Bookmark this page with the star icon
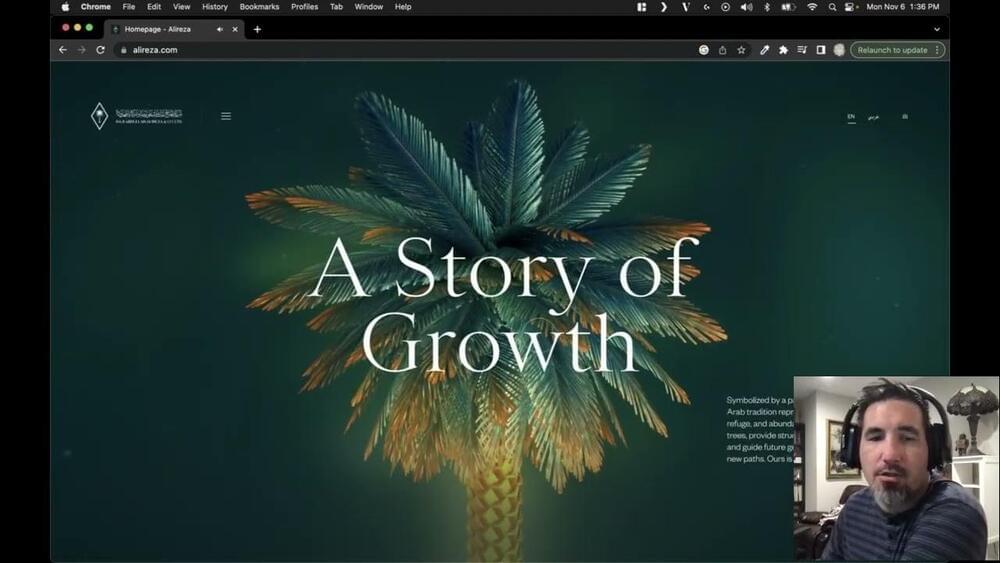This screenshot has height=563, width=1000. 741,50
